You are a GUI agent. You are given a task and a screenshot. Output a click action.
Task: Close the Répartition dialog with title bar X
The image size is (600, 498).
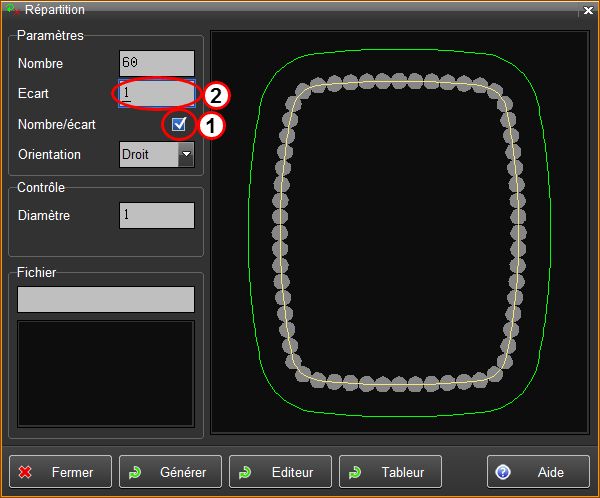click(587, 9)
